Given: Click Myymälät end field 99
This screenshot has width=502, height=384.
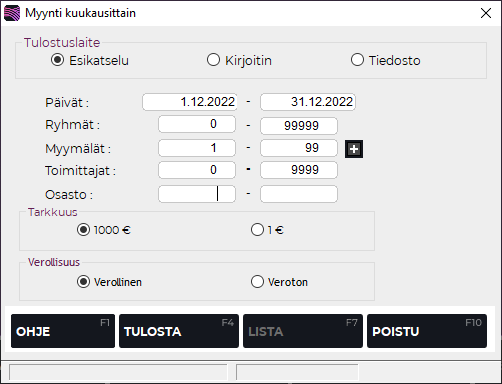Looking at the screenshot, I should pyautogui.click(x=299, y=148).
